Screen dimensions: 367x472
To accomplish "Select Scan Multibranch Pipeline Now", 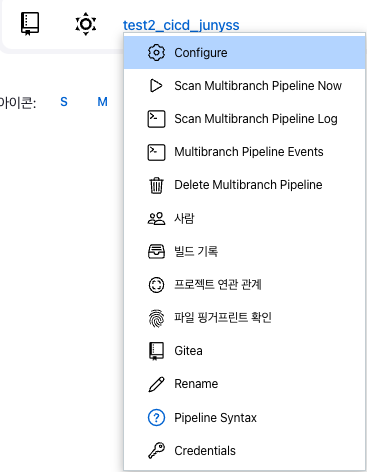I will [x=244, y=86].
